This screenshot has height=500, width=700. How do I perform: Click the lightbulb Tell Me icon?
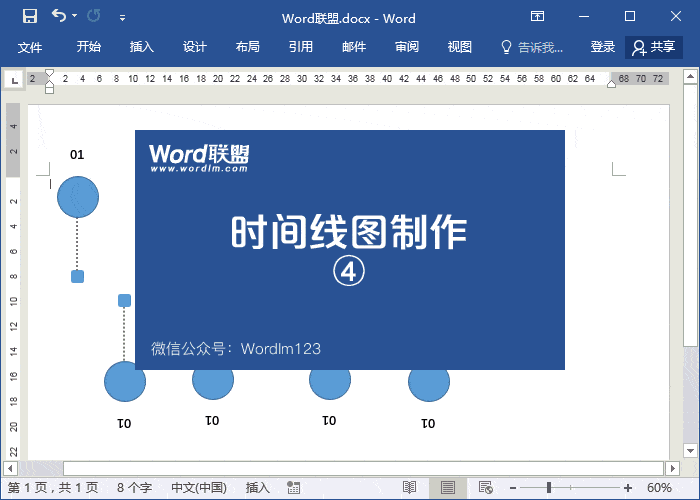[506, 47]
